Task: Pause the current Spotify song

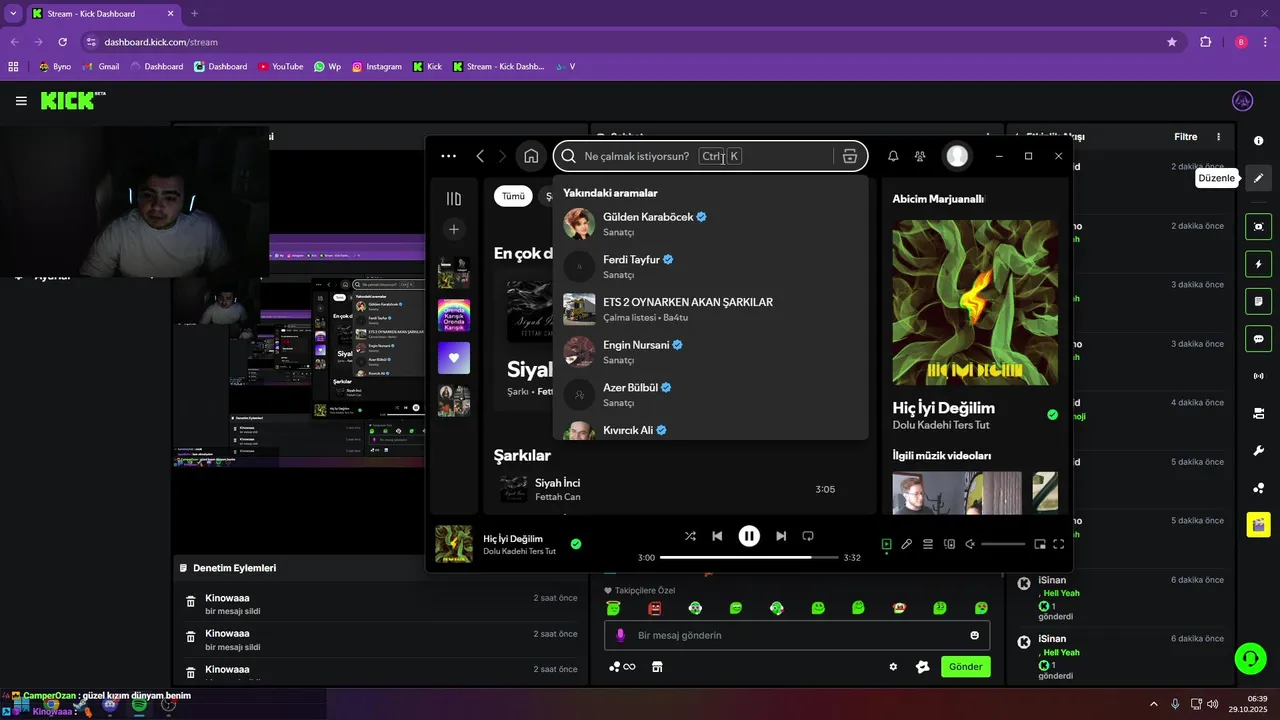Action: pyautogui.click(x=749, y=536)
